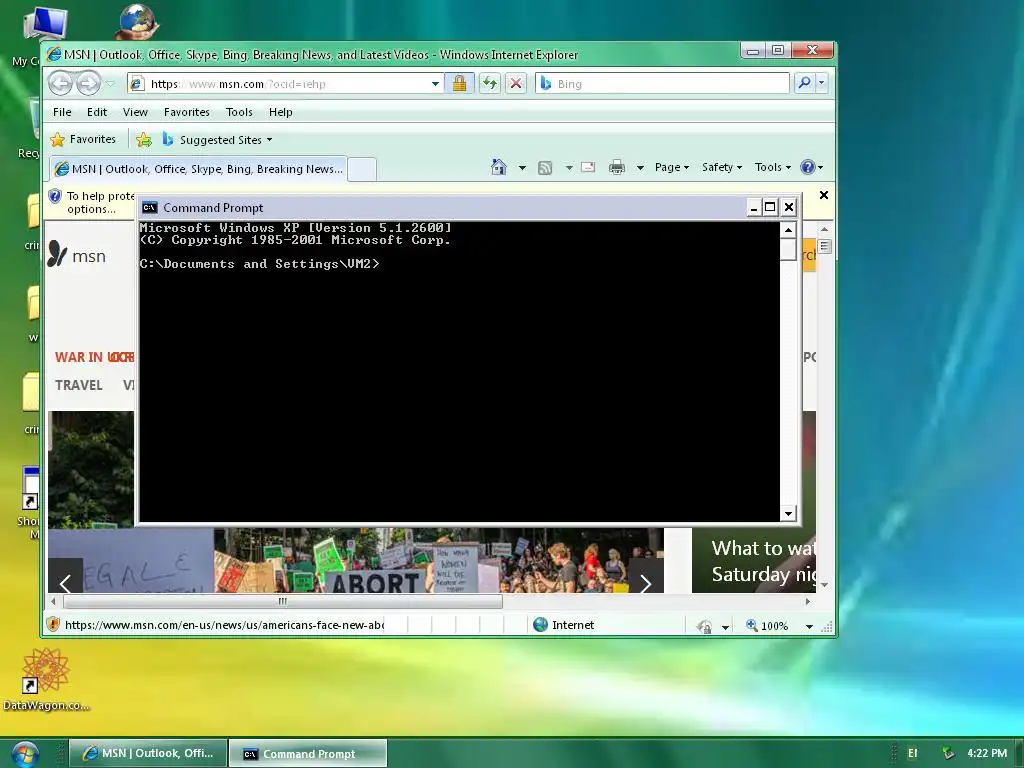Refresh the page with the green arrows
Image resolution: width=1024 pixels, height=768 pixels.
pos(489,83)
